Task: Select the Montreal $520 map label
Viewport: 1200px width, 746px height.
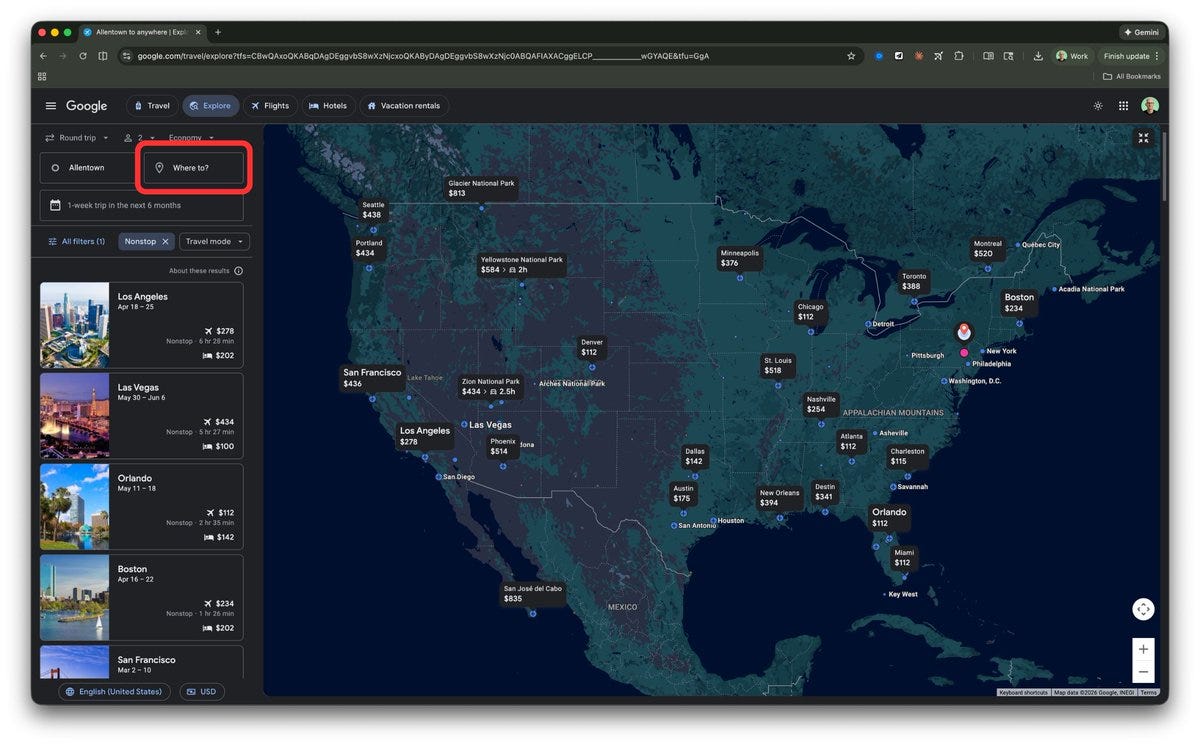Action: (x=988, y=249)
